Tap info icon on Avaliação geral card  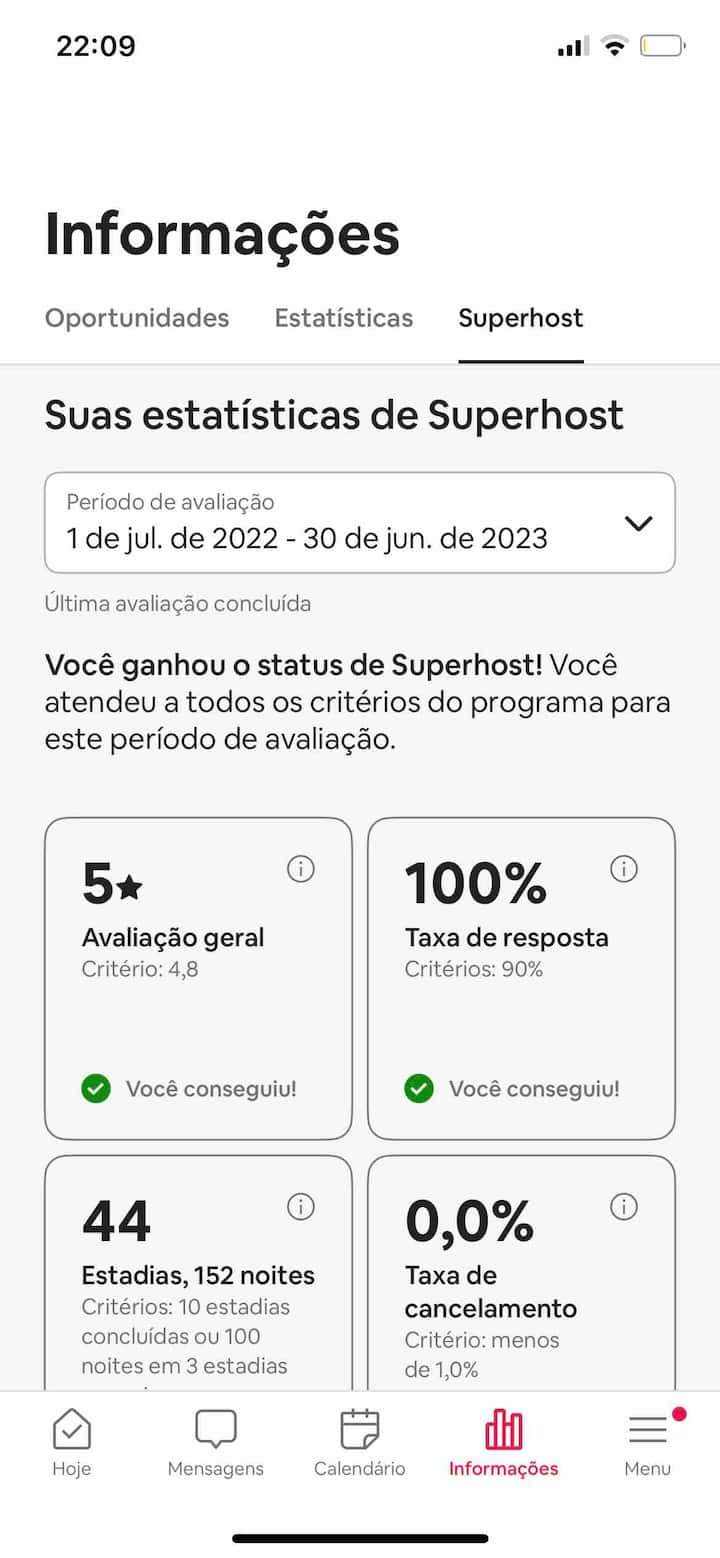tap(300, 869)
